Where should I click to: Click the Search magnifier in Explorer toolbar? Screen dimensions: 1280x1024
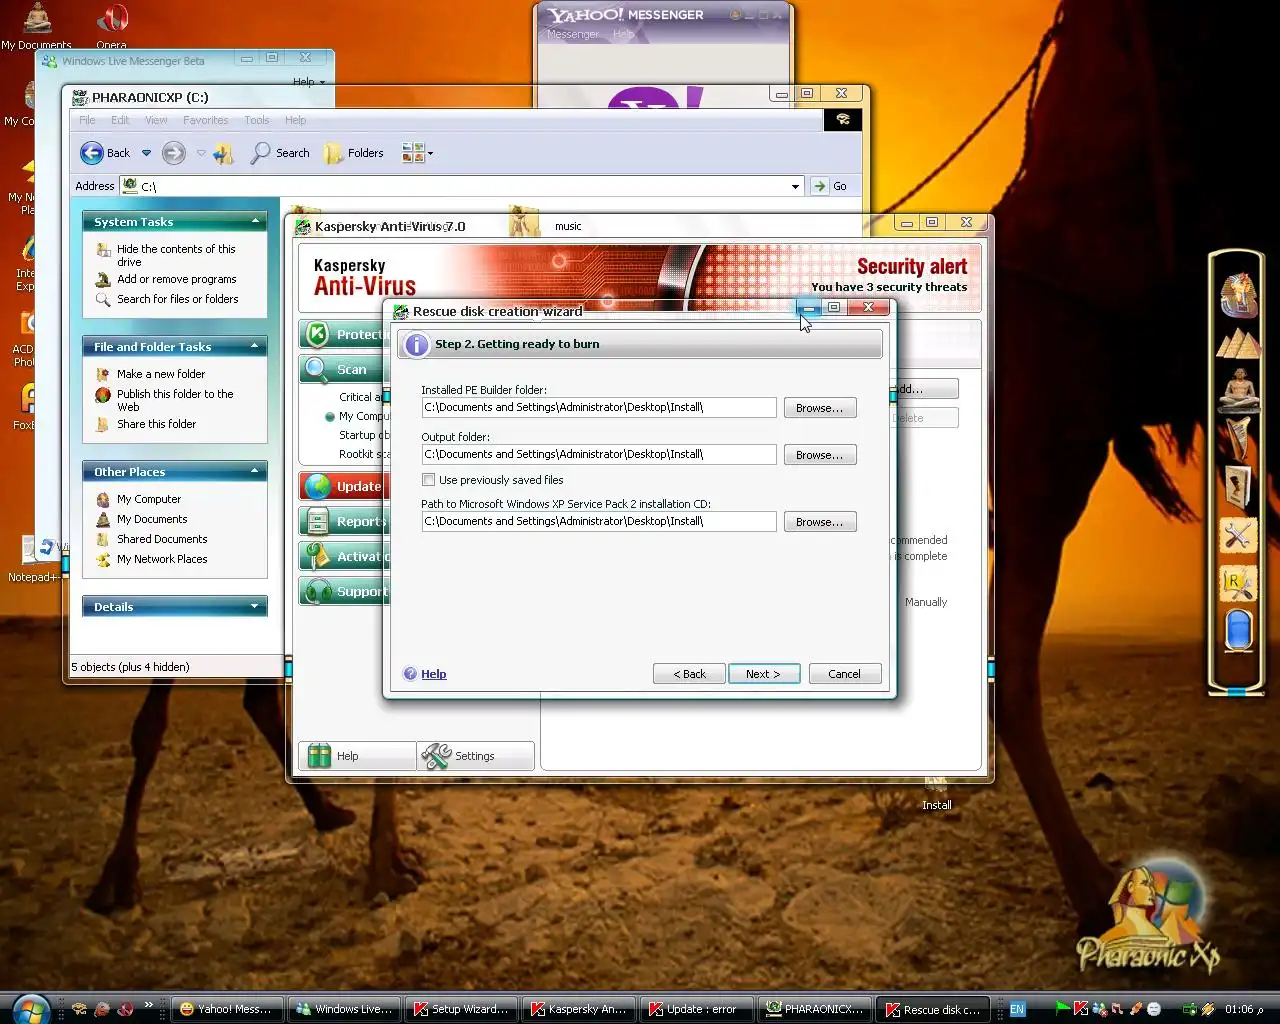click(281, 153)
